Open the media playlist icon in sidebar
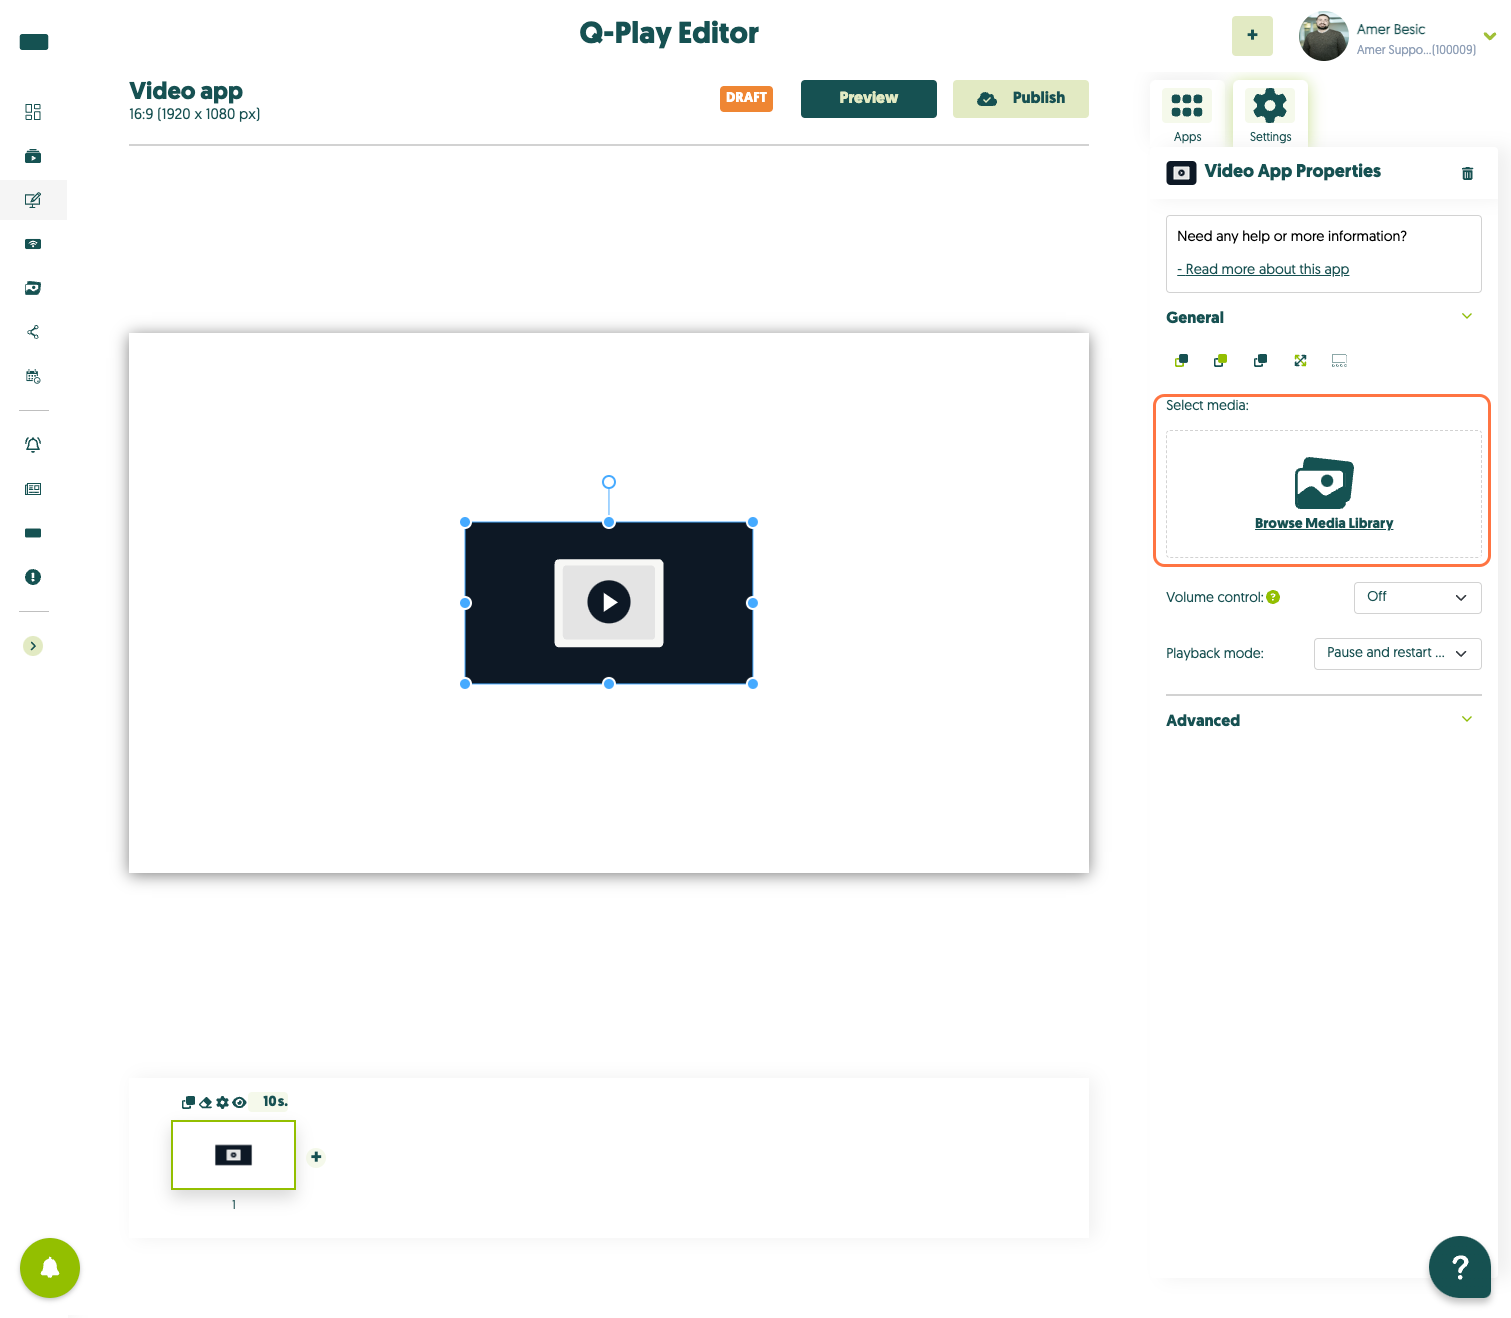Image resolution: width=1511 pixels, height=1318 pixels. [x=33, y=156]
